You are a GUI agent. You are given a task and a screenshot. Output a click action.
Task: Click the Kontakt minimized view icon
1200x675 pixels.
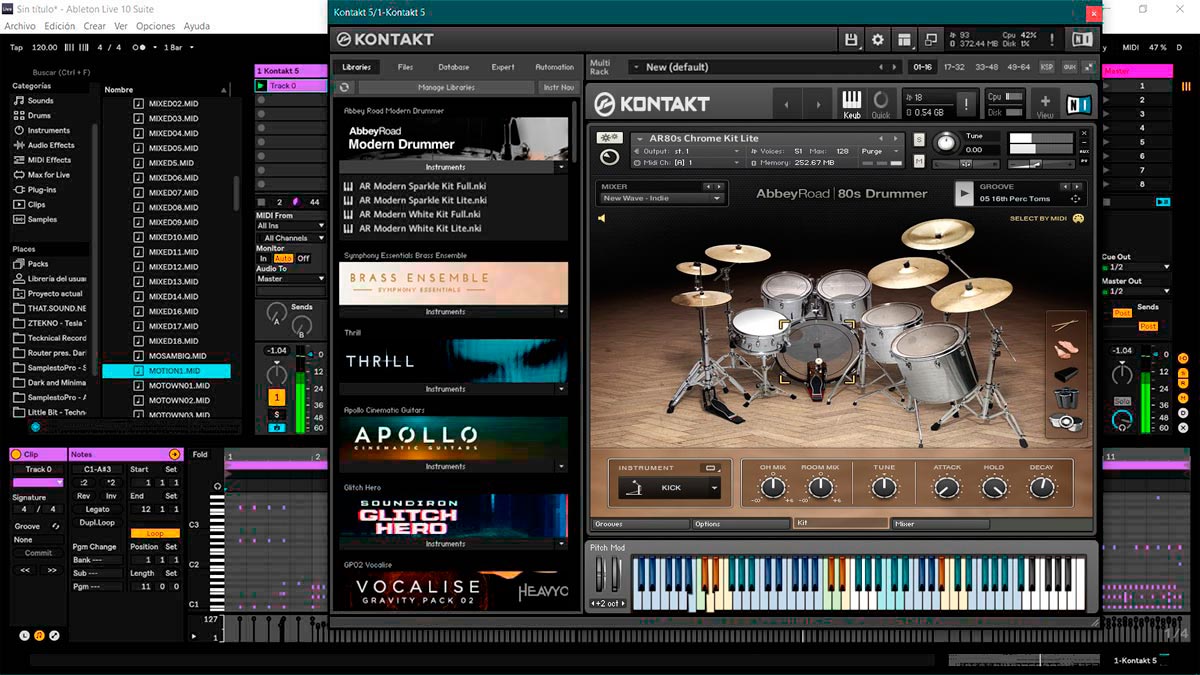(x=930, y=39)
